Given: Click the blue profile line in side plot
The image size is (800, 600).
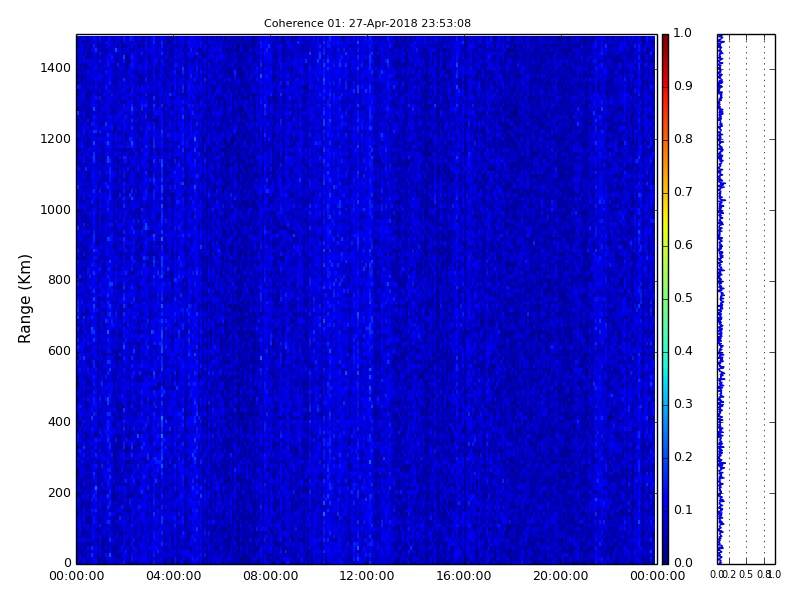Looking at the screenshot, I should pyautogui.click(x=721, y=299).
